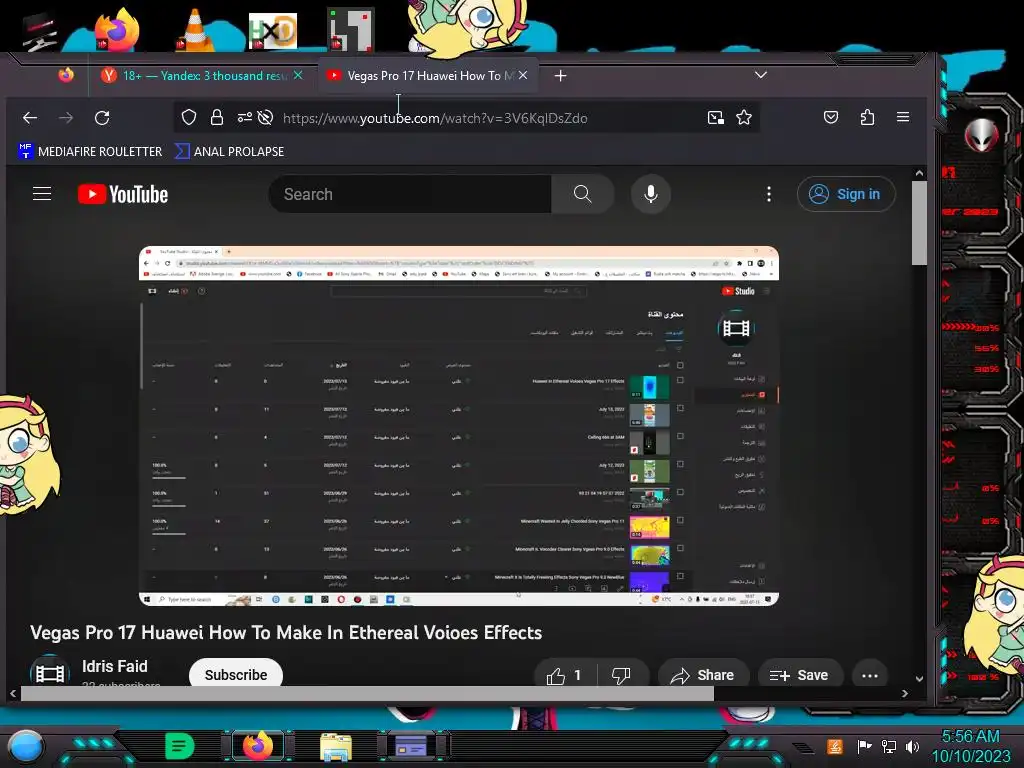Open the list all tabs dropdown arrow
The width and height of the screenshot is (1024, 768).
click(x=761, y=75)
